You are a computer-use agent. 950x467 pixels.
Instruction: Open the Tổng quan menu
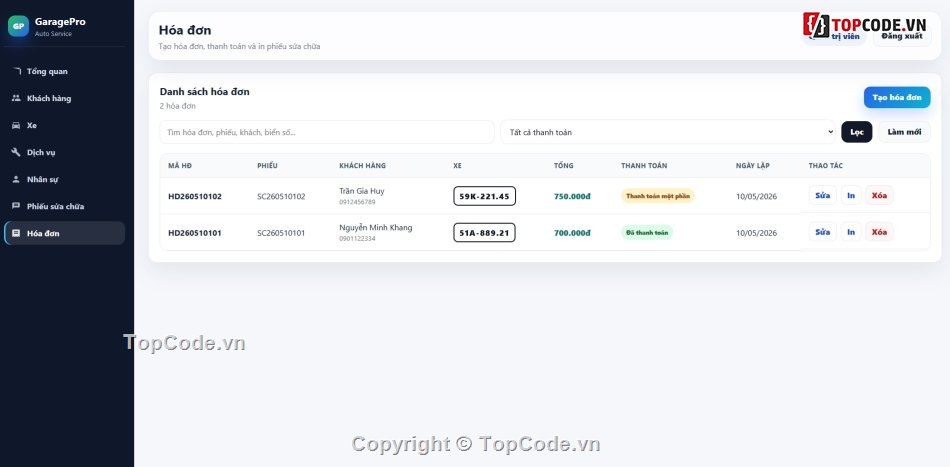[65, 71]
